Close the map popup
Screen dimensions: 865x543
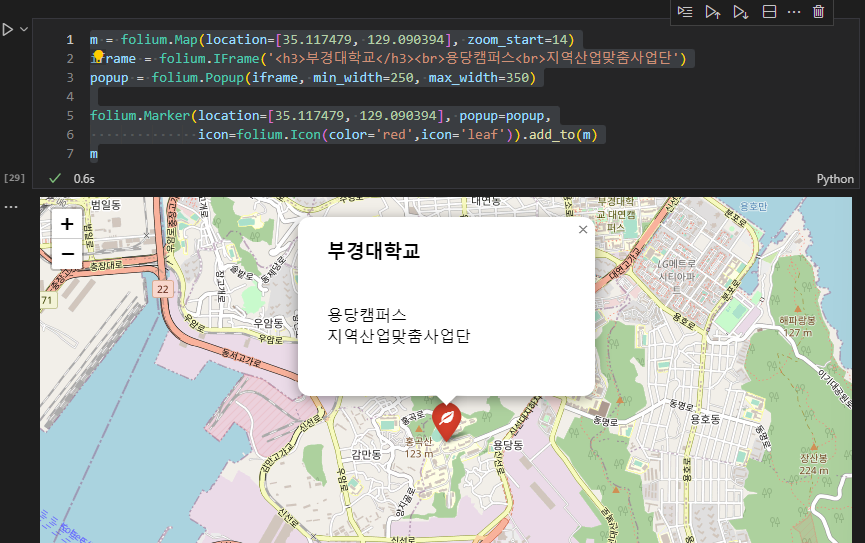point(583,230)
